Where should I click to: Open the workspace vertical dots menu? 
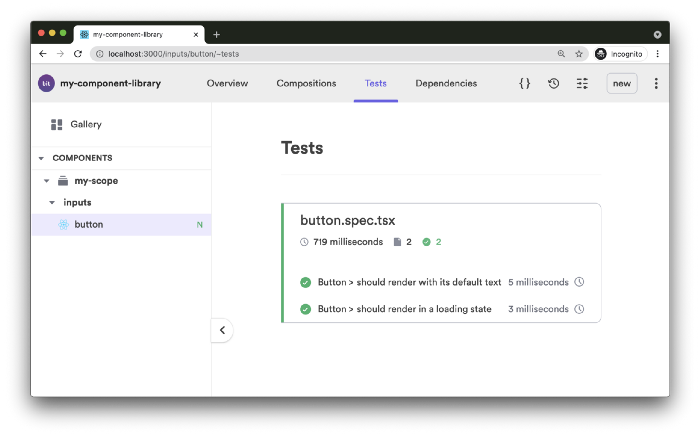pos(656,83)
